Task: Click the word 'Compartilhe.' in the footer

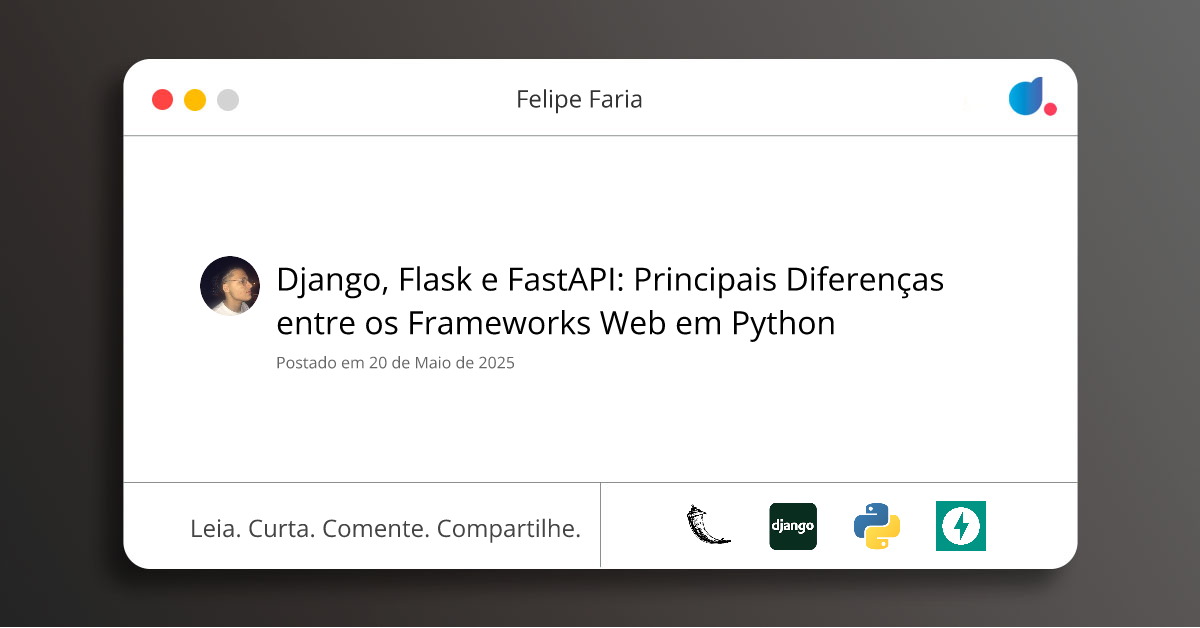Action: tap(509, 529)
